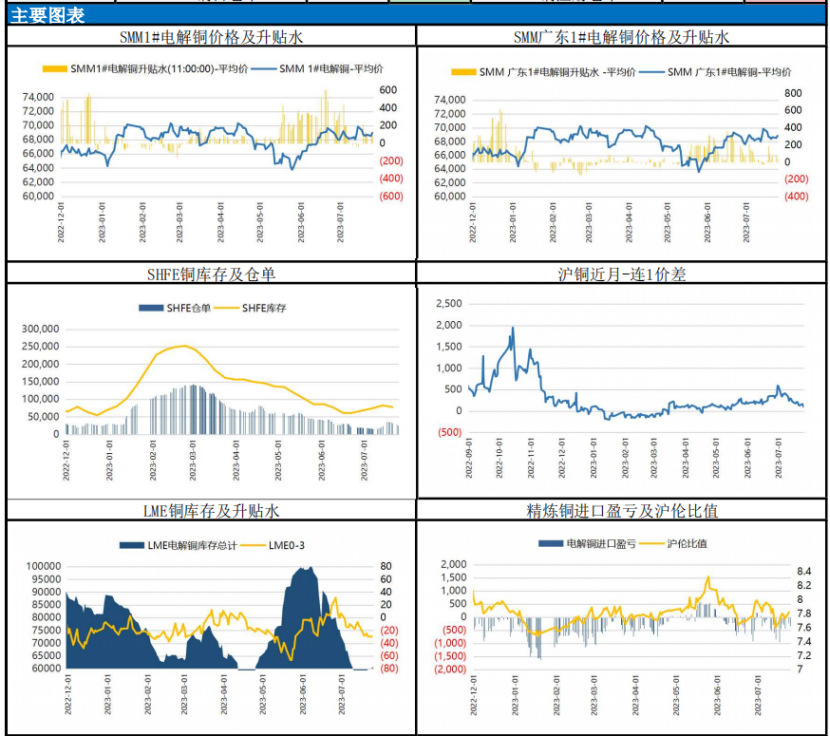Select the 精炼铜进口盈亏及沪伦比值 chart title

click(621, 511)
